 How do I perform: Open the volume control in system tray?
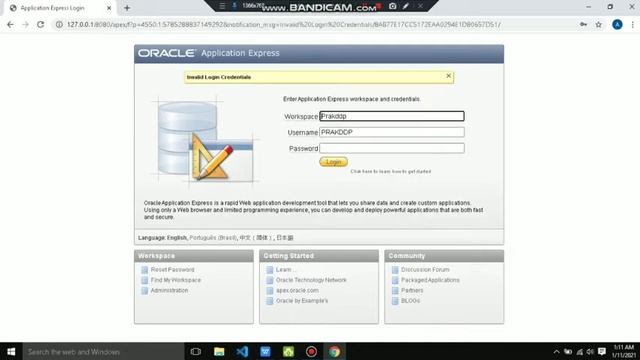[590, 351]
